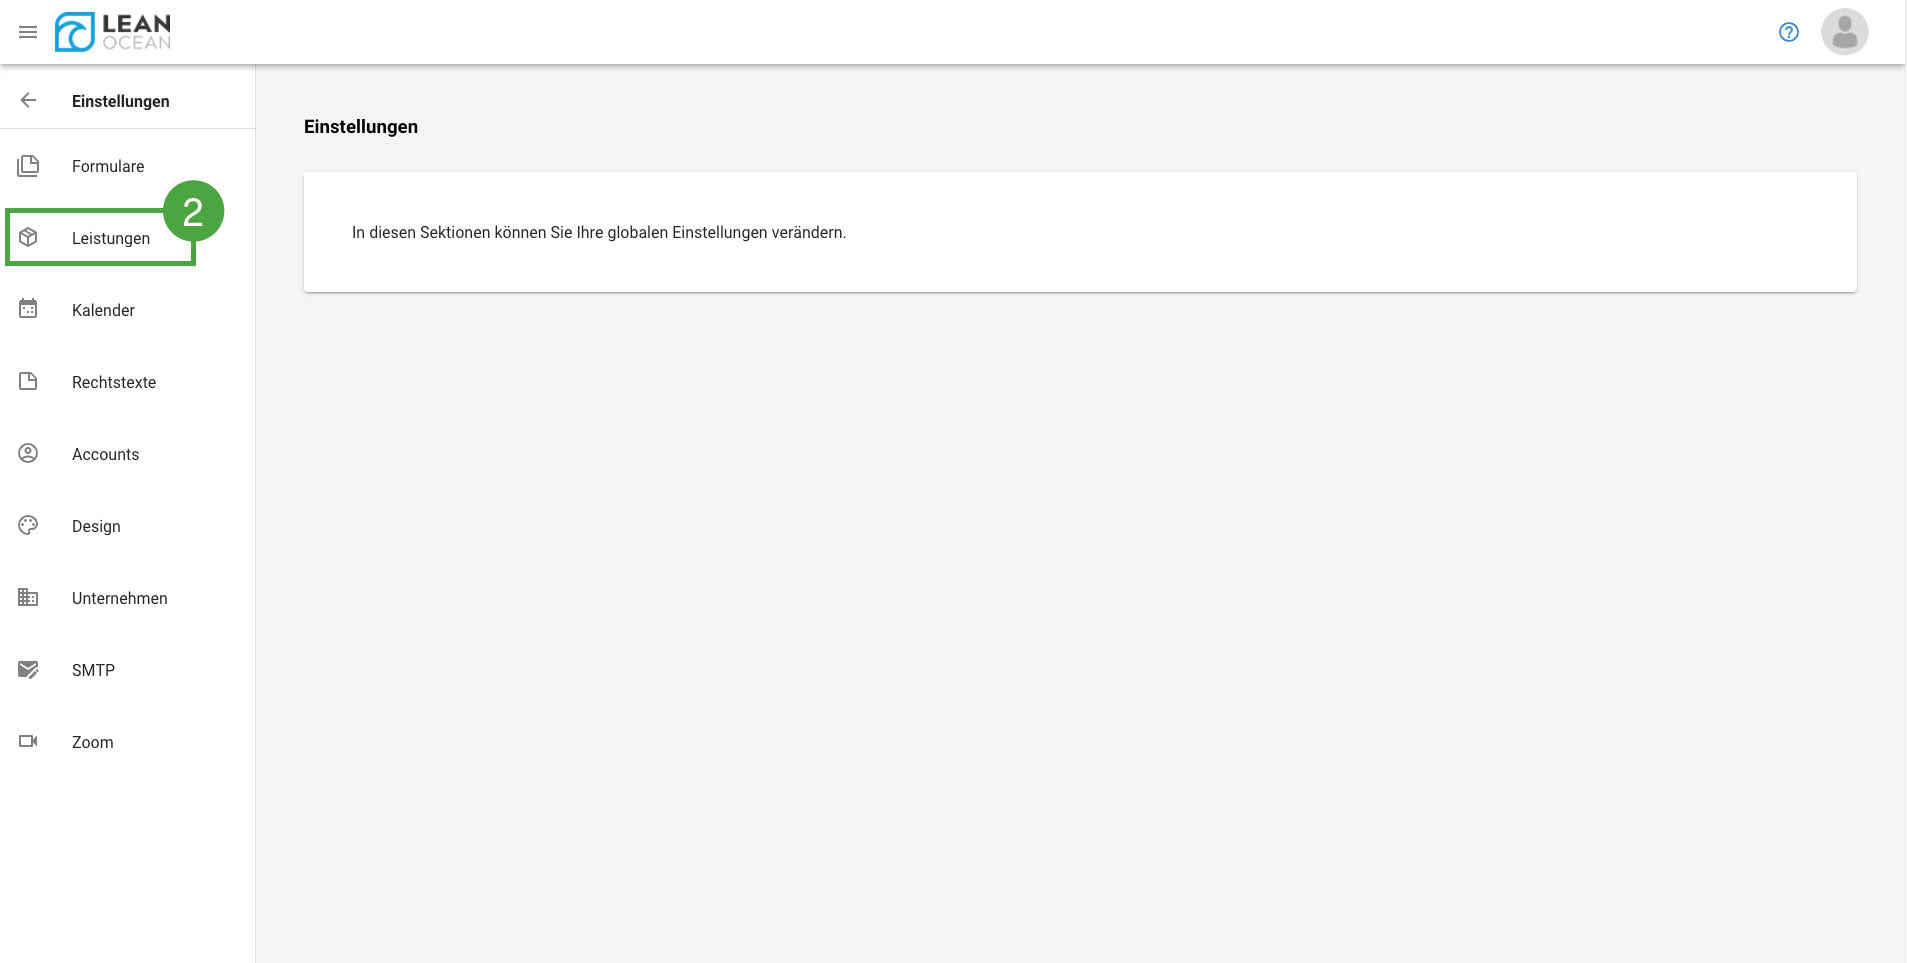1907x963 pixels.
Task: Open the user profile avatar
Action: 1844,32
